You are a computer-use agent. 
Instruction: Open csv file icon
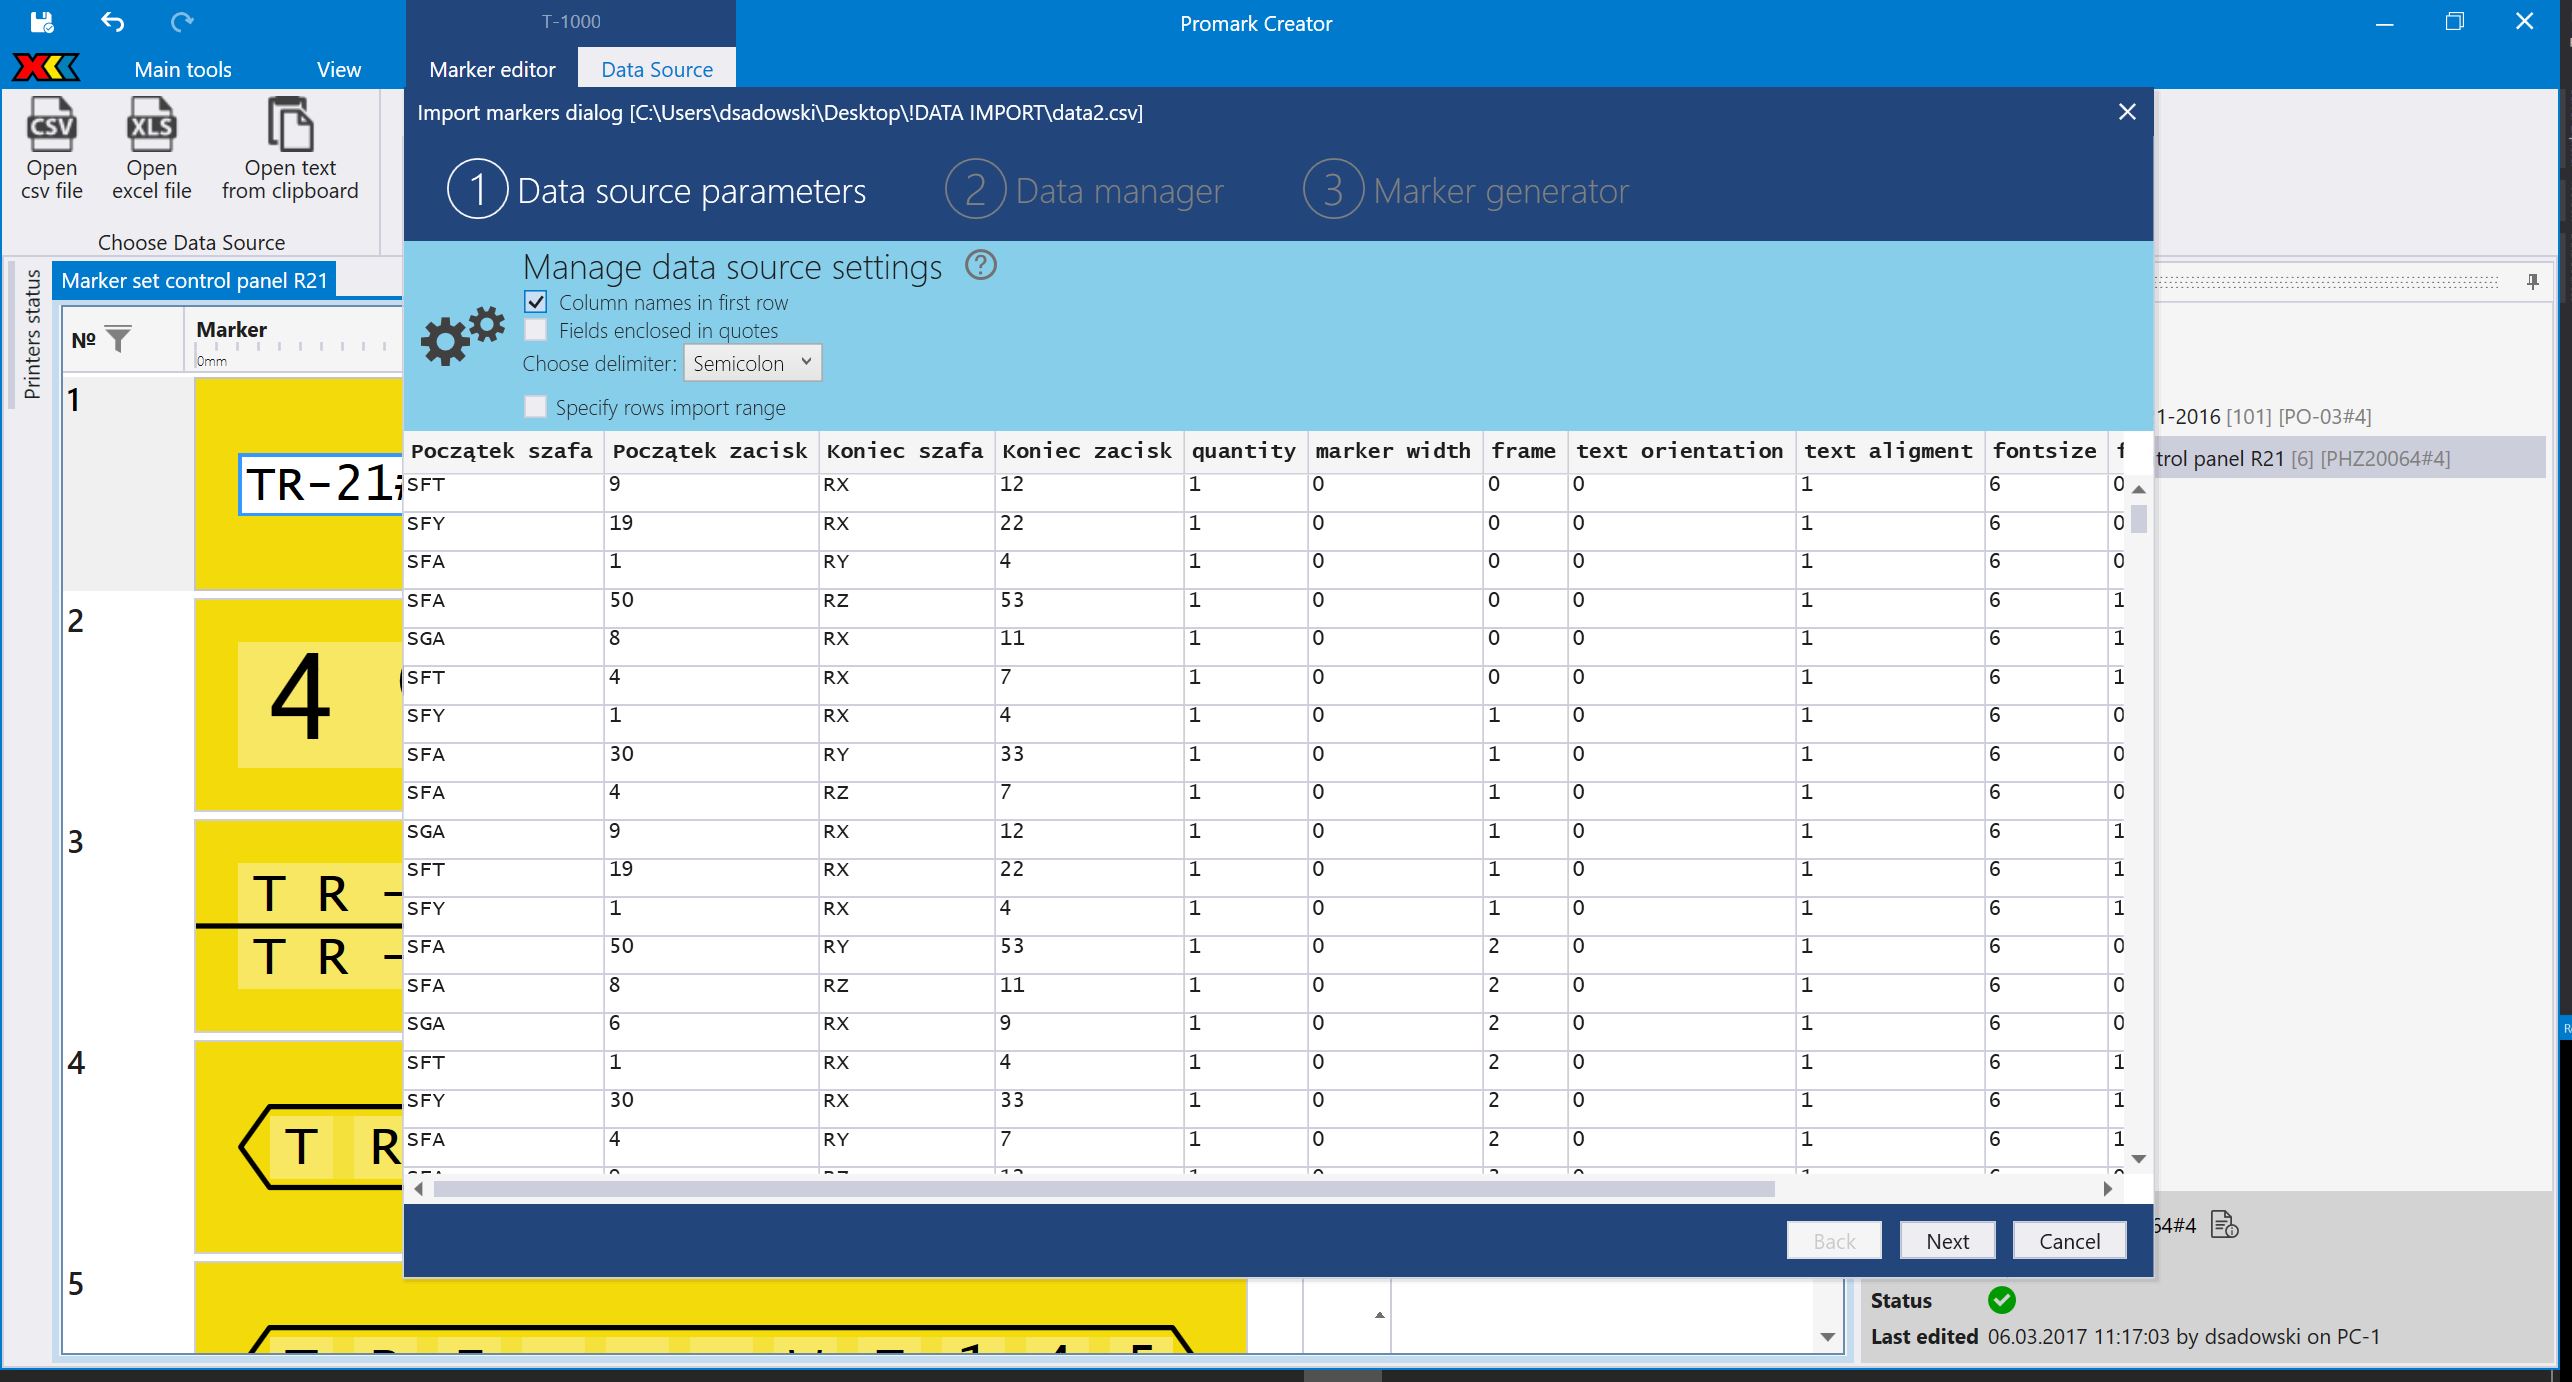coord(51,125)
